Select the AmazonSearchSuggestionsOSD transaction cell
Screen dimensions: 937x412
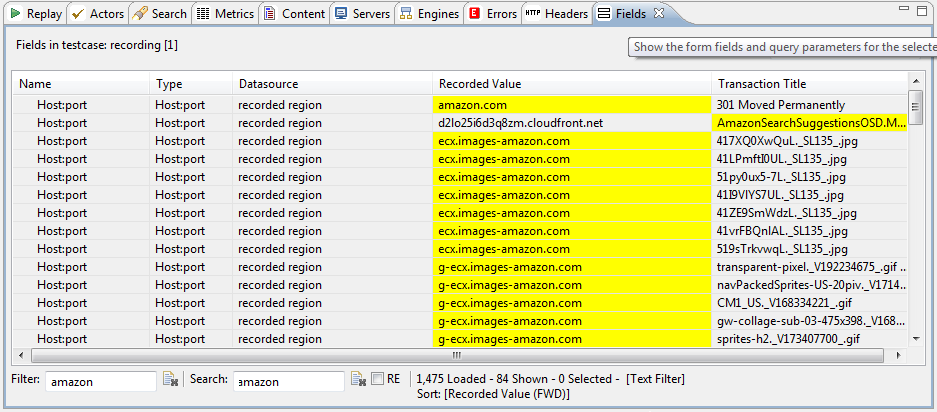pyautogui.click(x=810, y=123)
